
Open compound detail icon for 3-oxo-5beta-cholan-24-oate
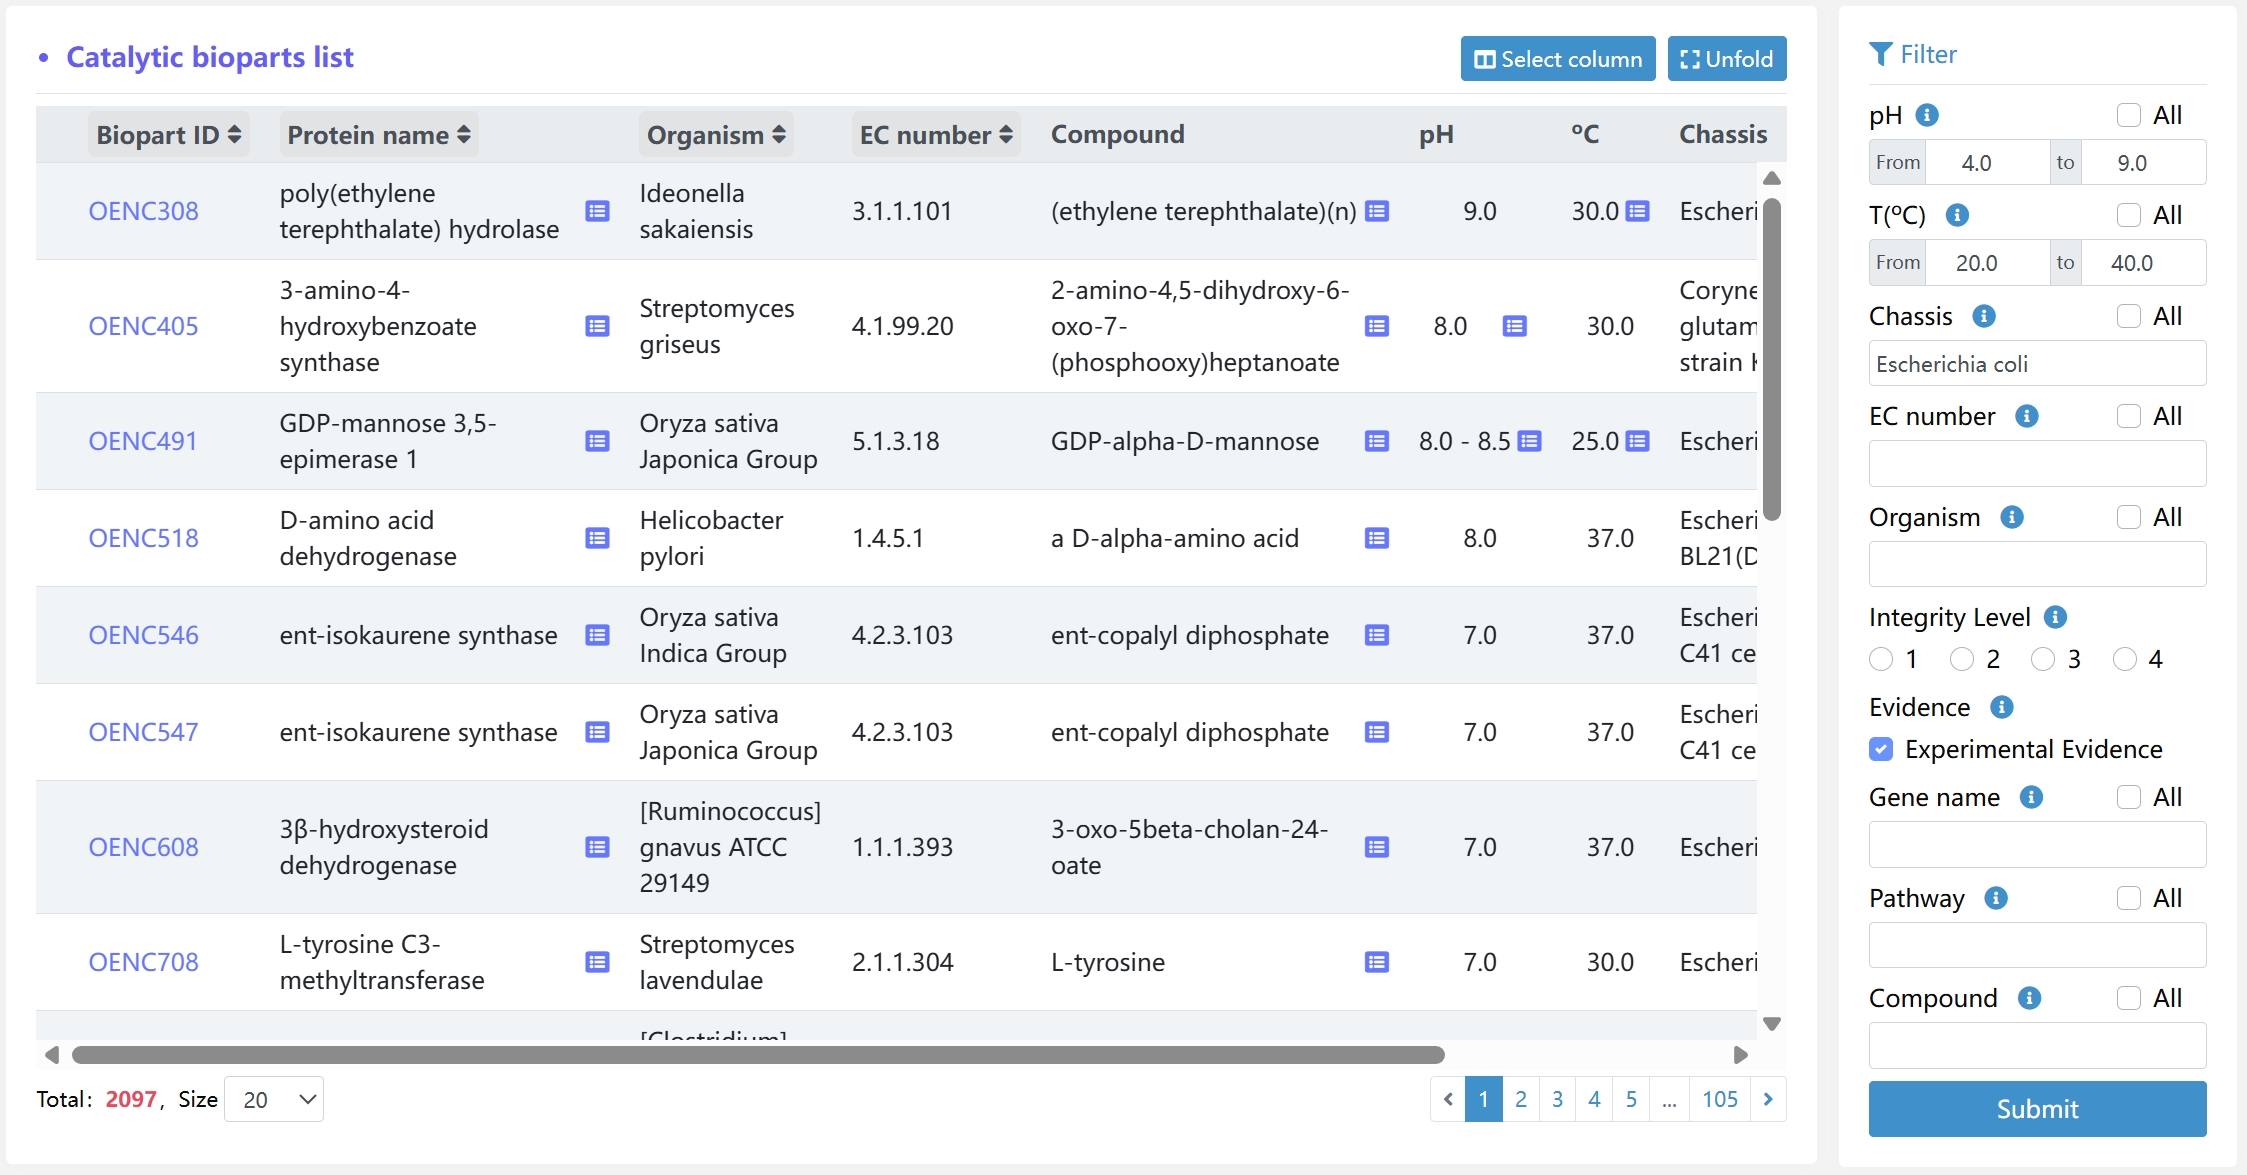1377,847
